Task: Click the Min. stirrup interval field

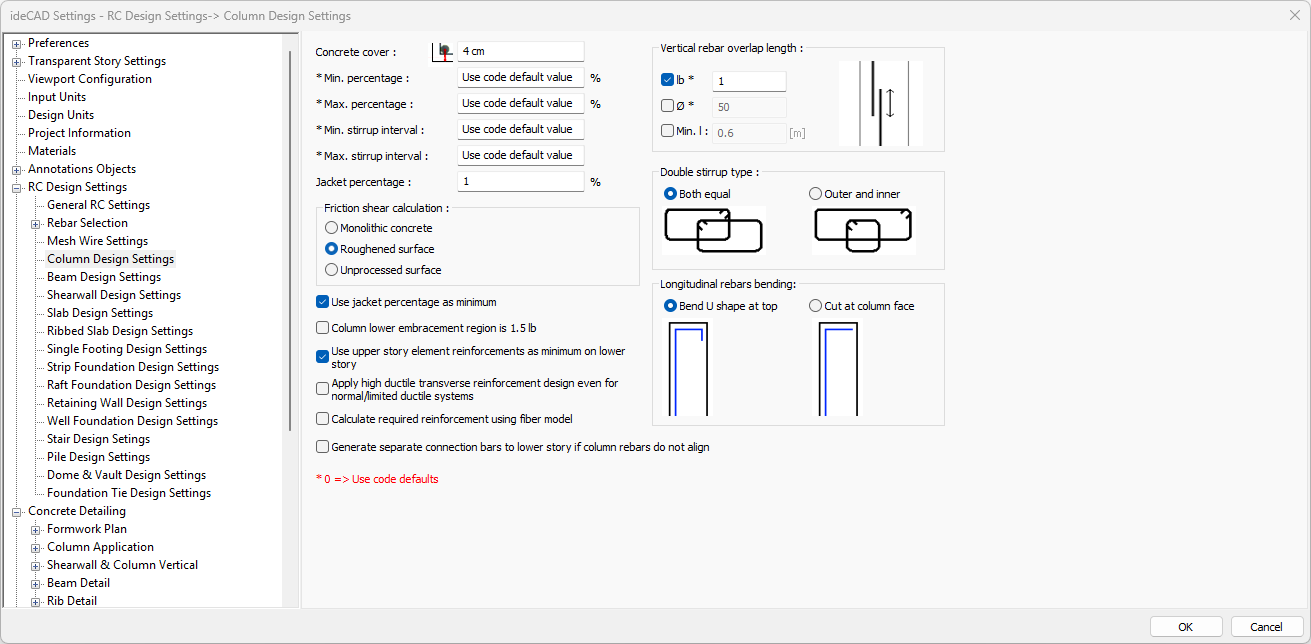Action: pyautogui.click(x=520, y=129)
